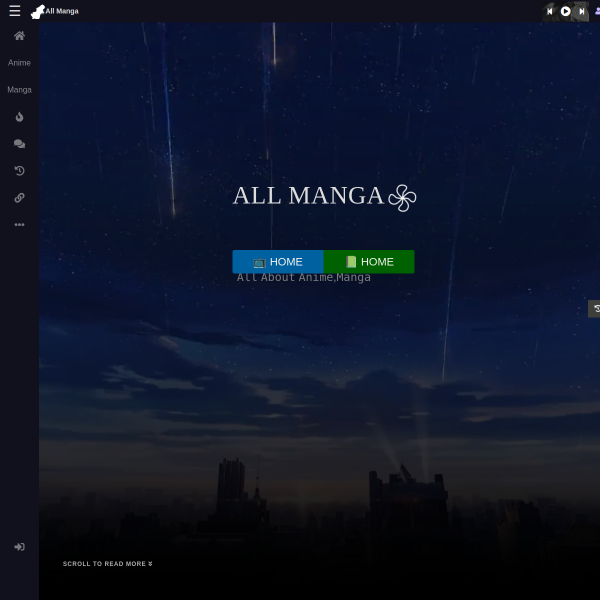Play the music player
600x600 pixels.
[x=566, y=11]
